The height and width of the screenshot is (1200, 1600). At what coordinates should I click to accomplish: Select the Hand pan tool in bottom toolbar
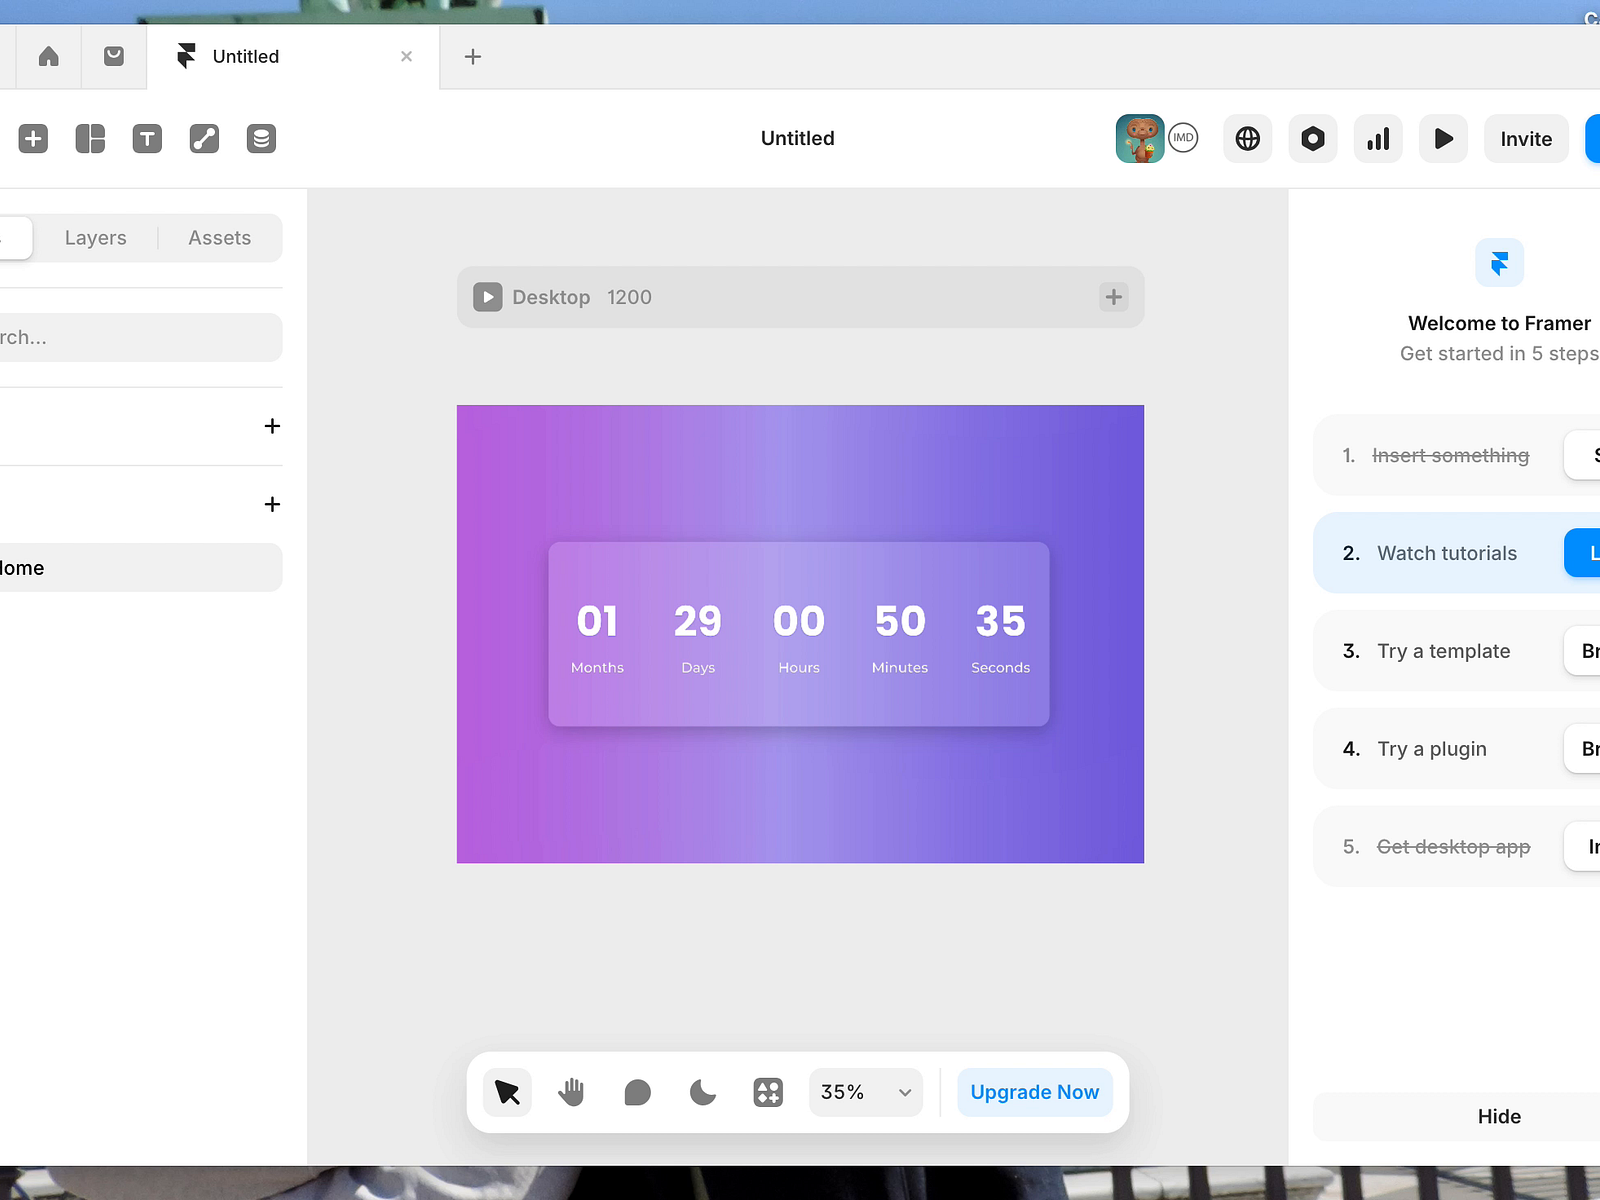click(571, 1092)
